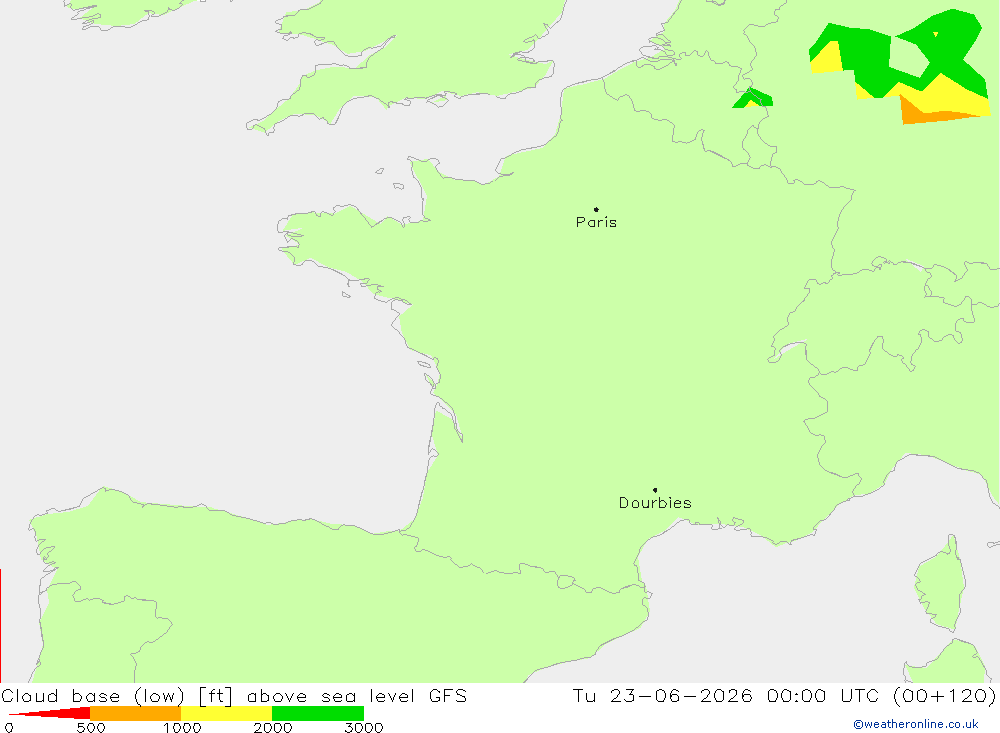Select the Paris location dot marker
The height and width of the screenshot is (733, 1000).
(596, 209)
